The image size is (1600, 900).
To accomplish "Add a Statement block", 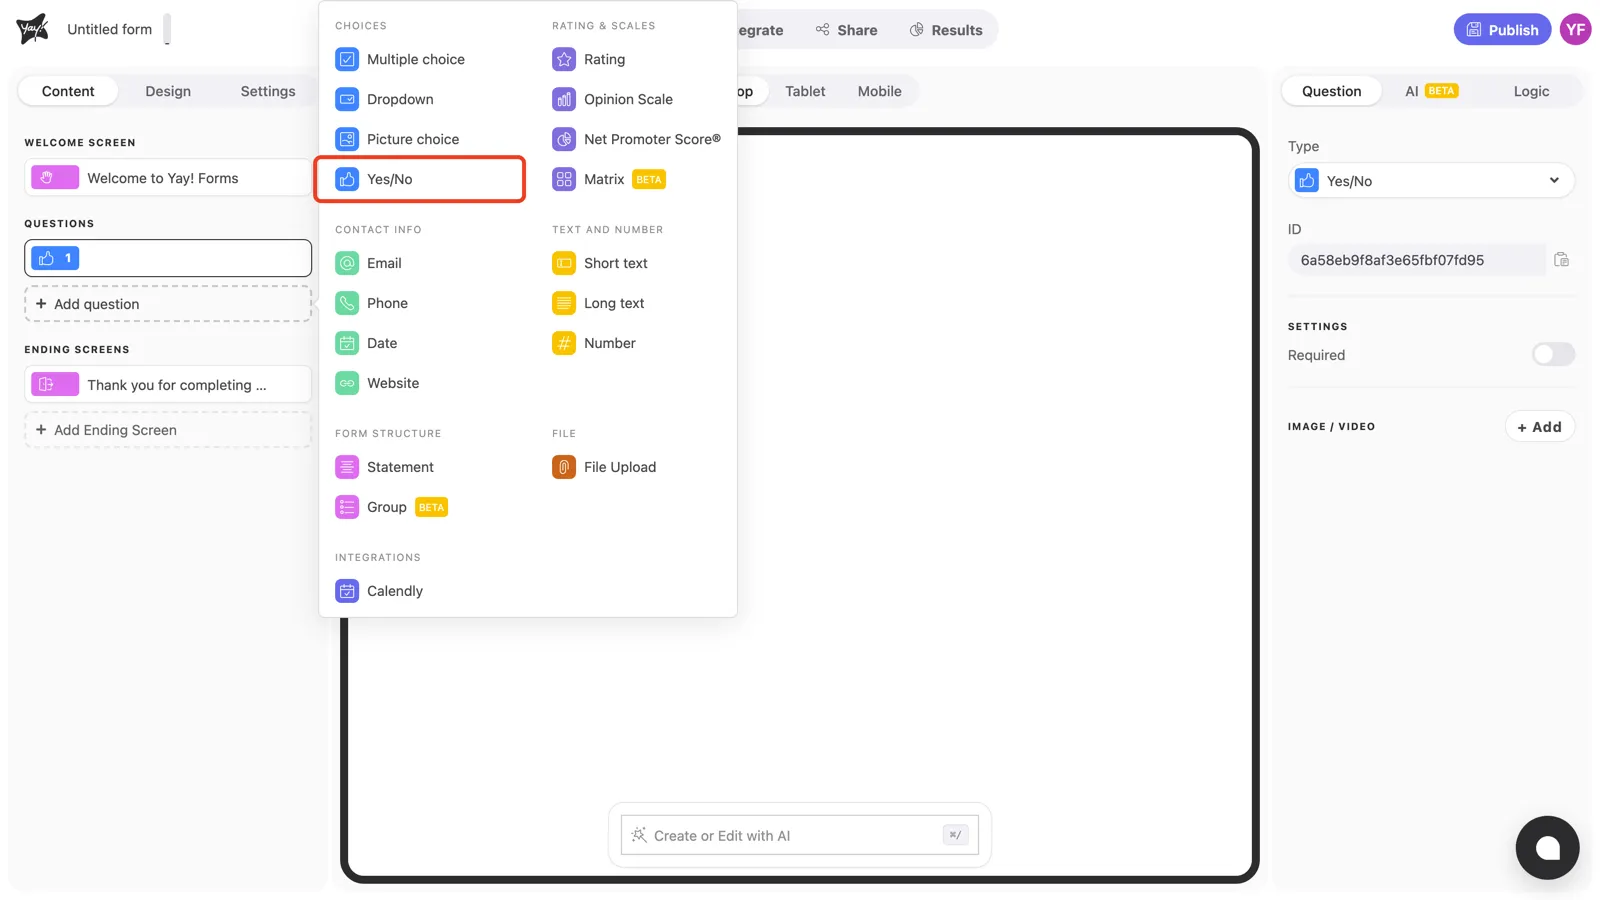I will point(385,467).
